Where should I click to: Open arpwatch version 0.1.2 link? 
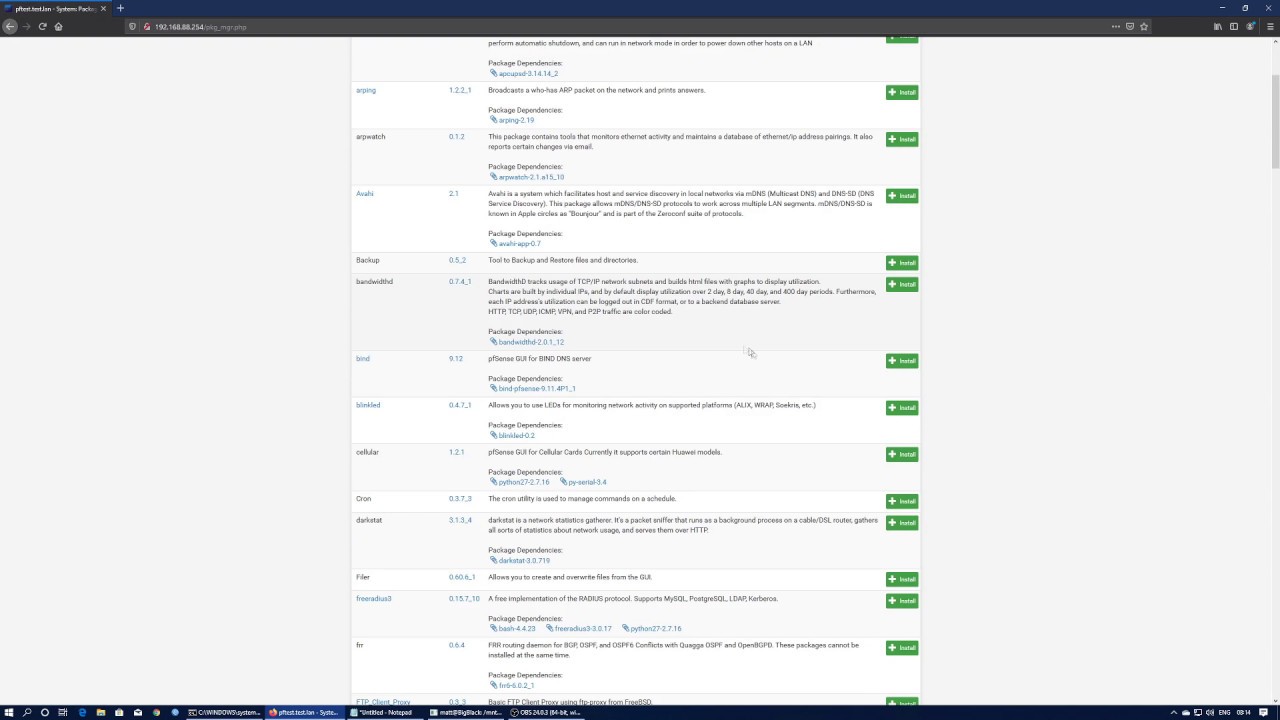[457, 136]
